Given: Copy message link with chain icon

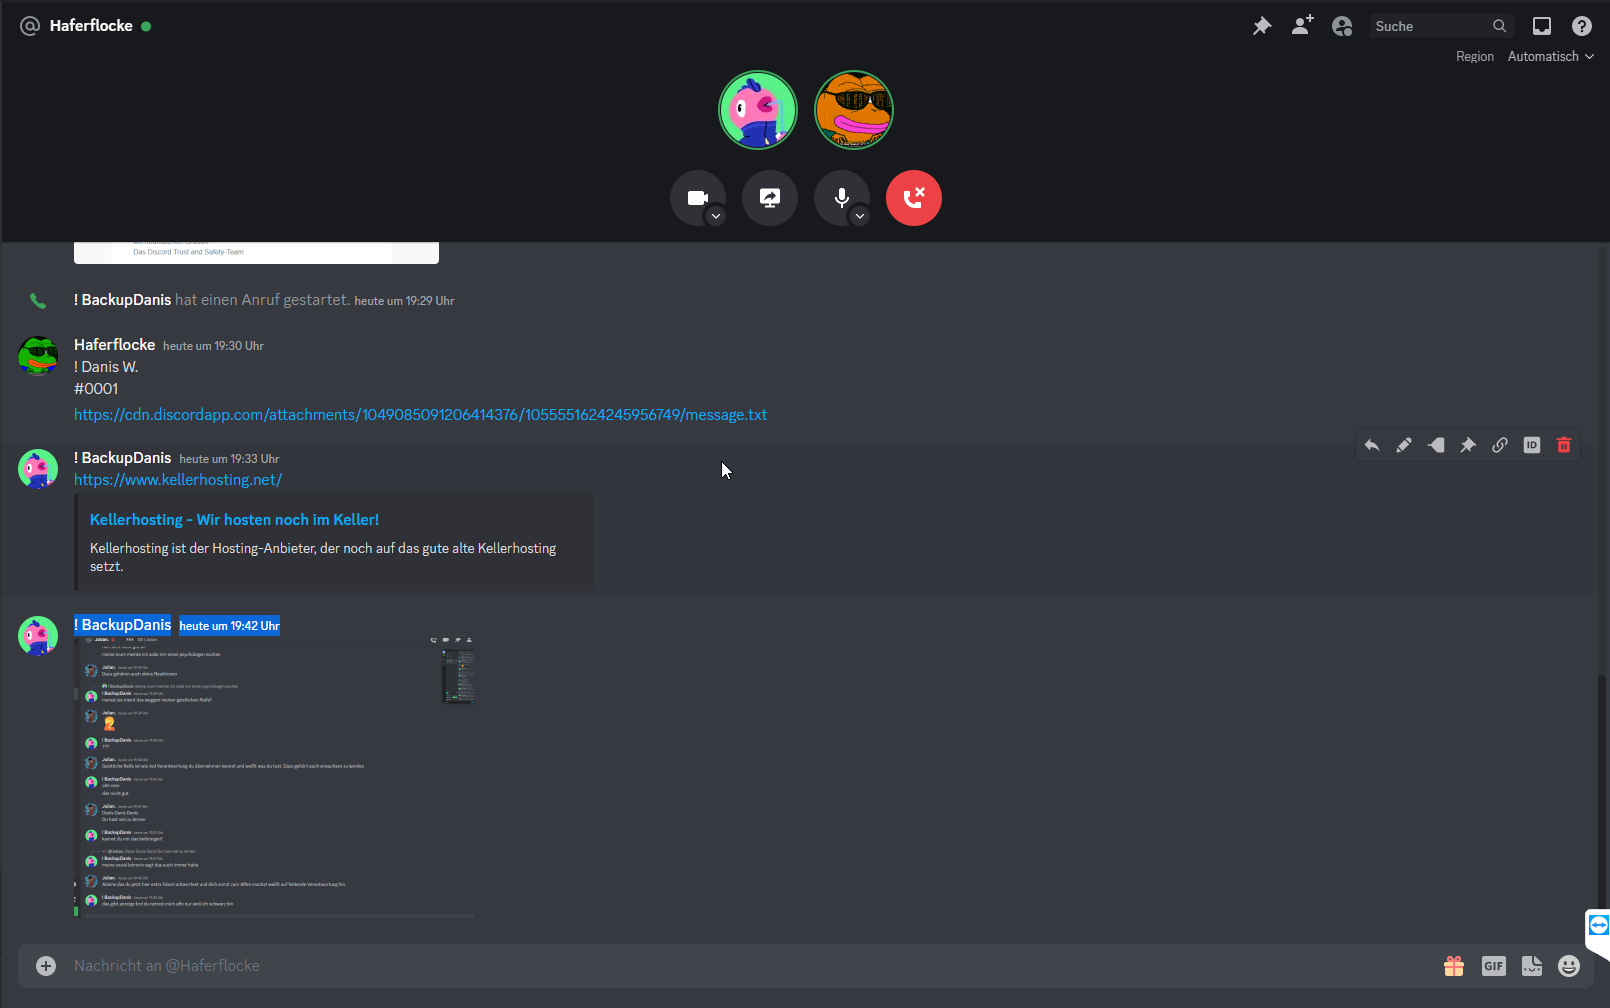Looking at the screenshot, I should click(x=1500, y=446).
